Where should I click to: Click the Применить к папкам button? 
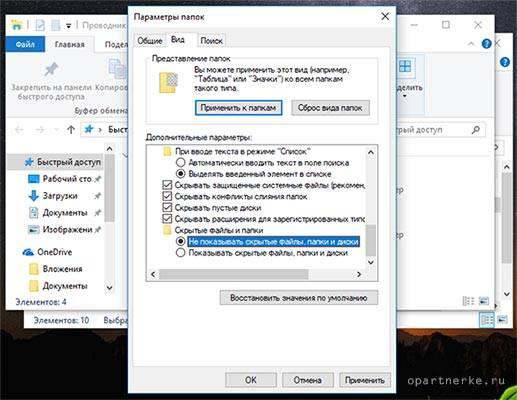pos(238,108)
